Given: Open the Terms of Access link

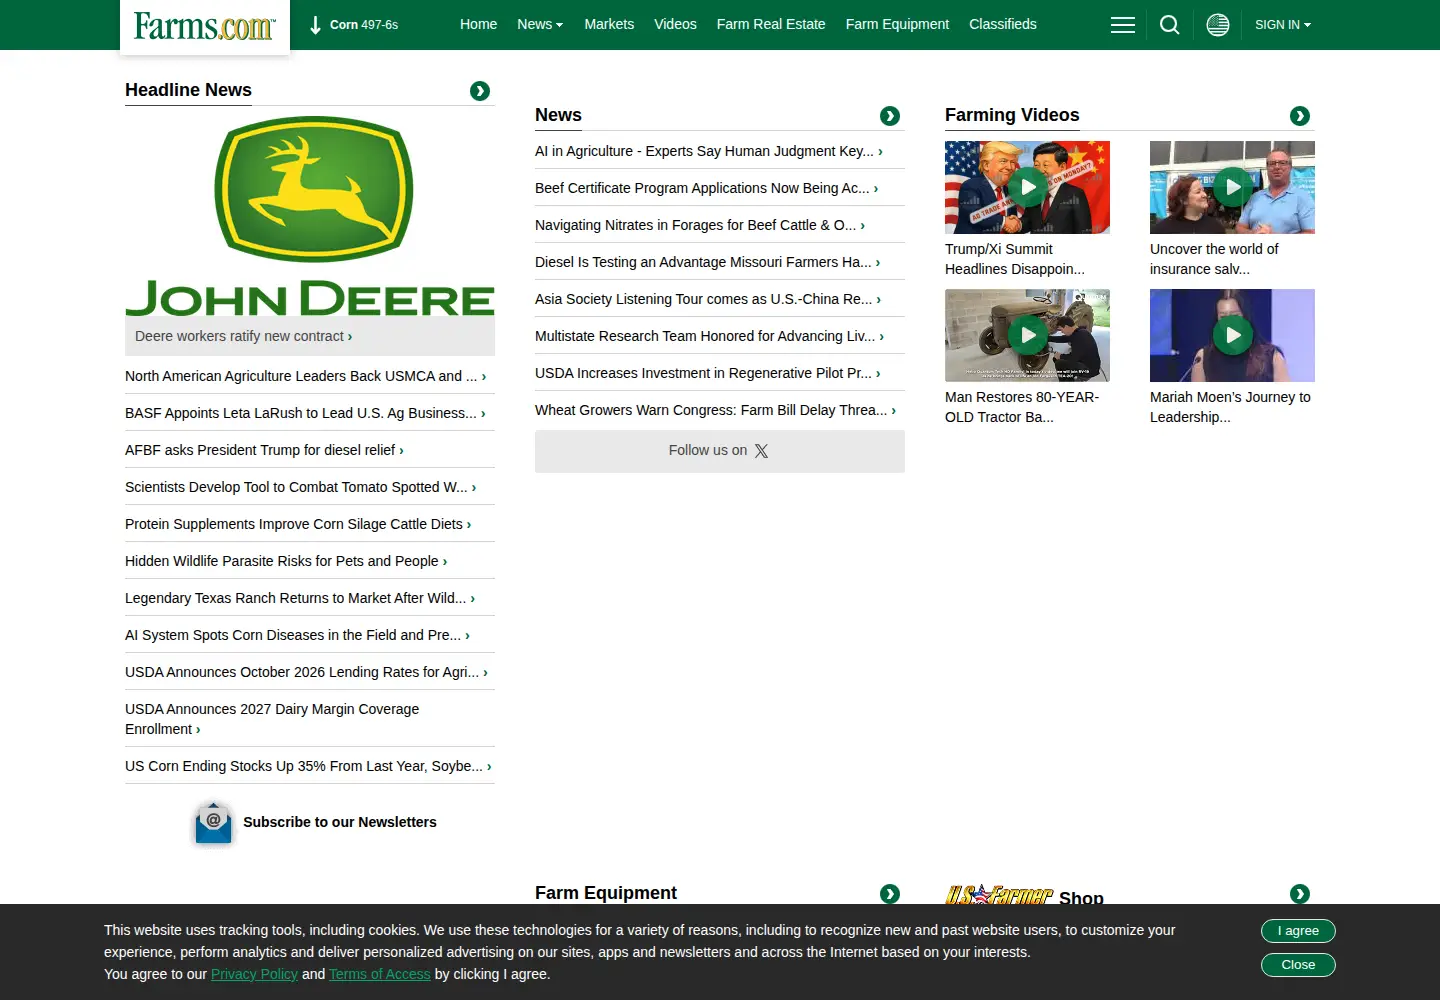Looking at the screenshot, I should point(380,974).
